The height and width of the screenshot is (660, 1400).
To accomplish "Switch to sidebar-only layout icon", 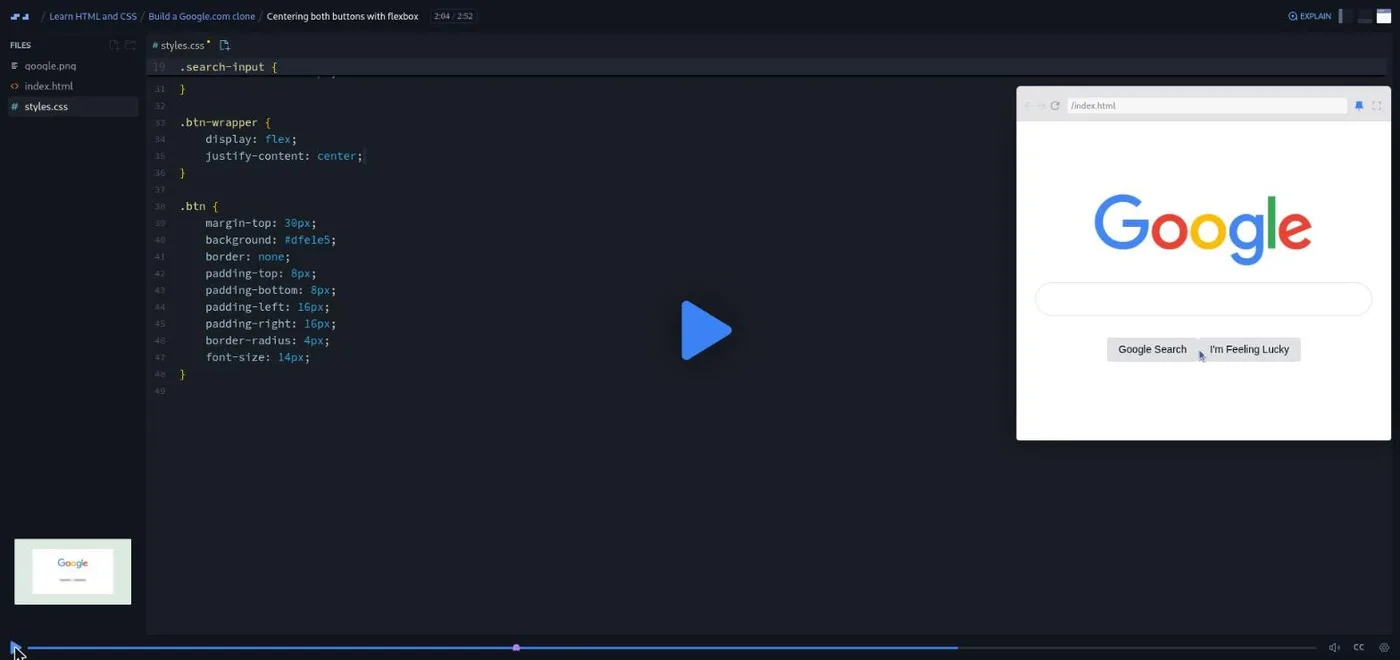I will (1345, 16).
